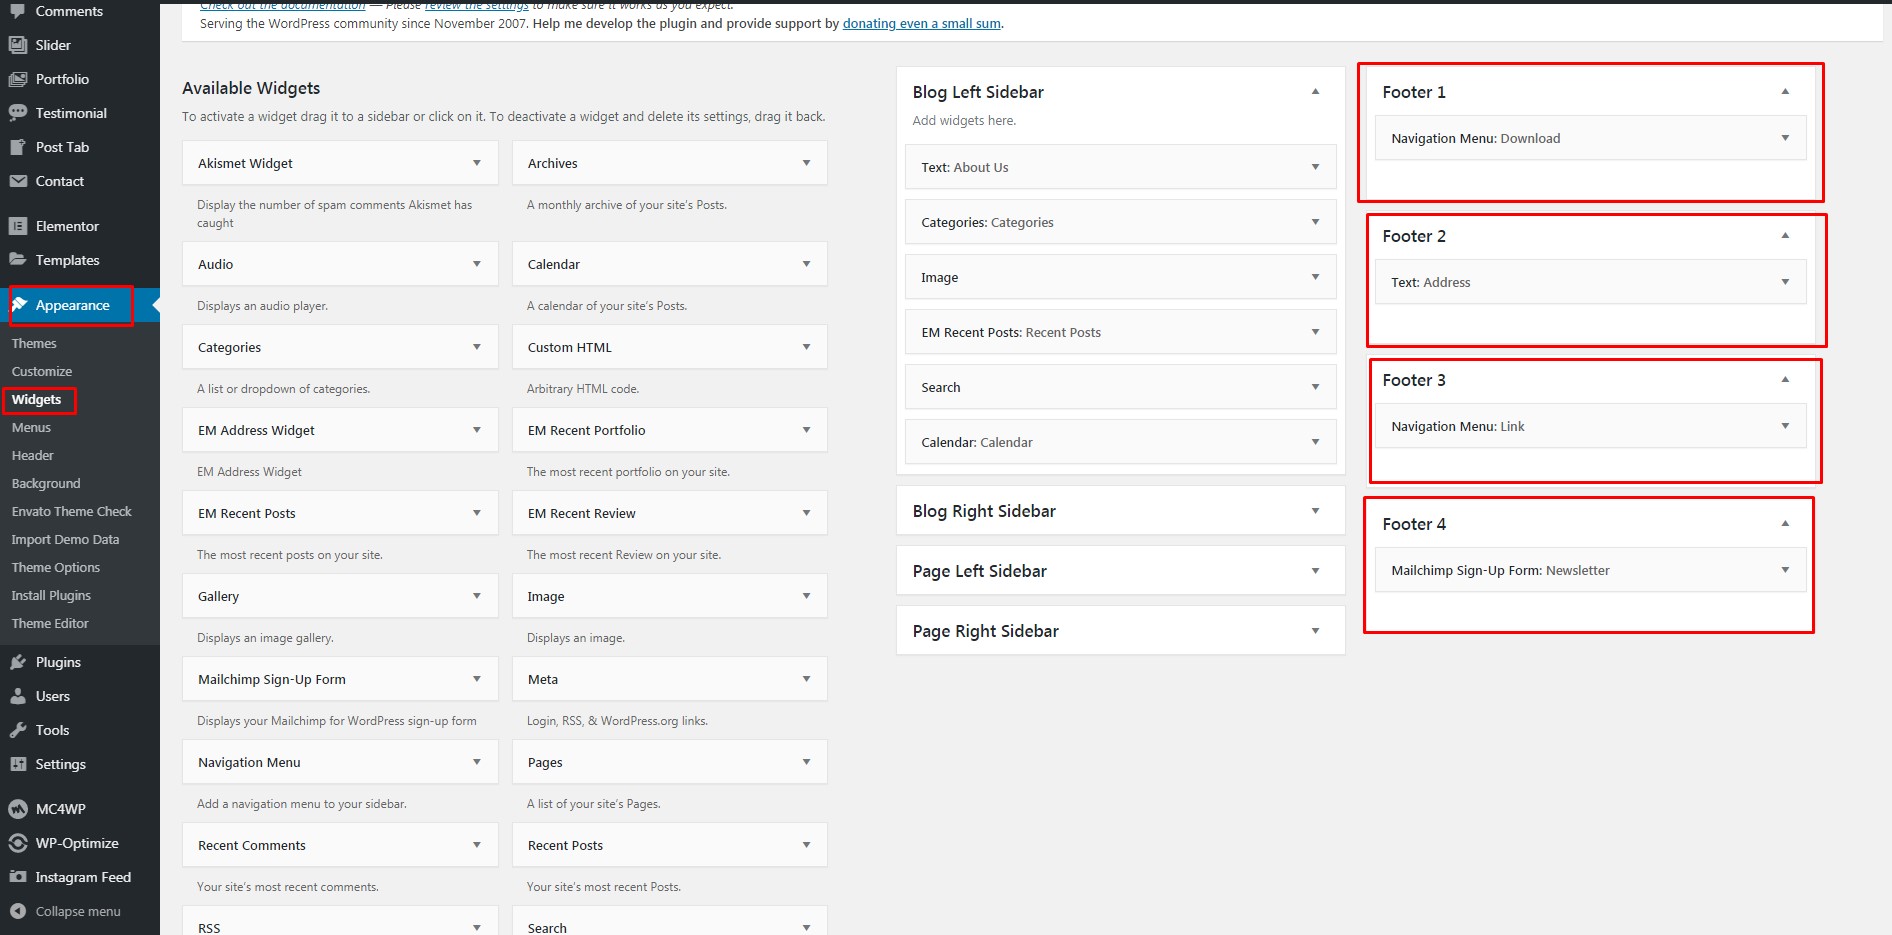
Task: Click the Slider menu icon
Action: coord(18,45)
